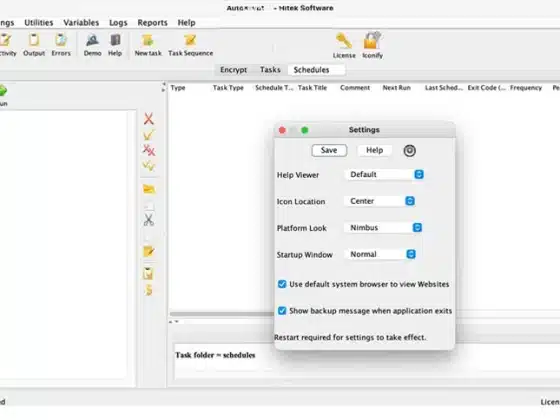This screenshot has width=560, height=420.
Task: Switch to the Tasks tab
Action: point(270,70)
